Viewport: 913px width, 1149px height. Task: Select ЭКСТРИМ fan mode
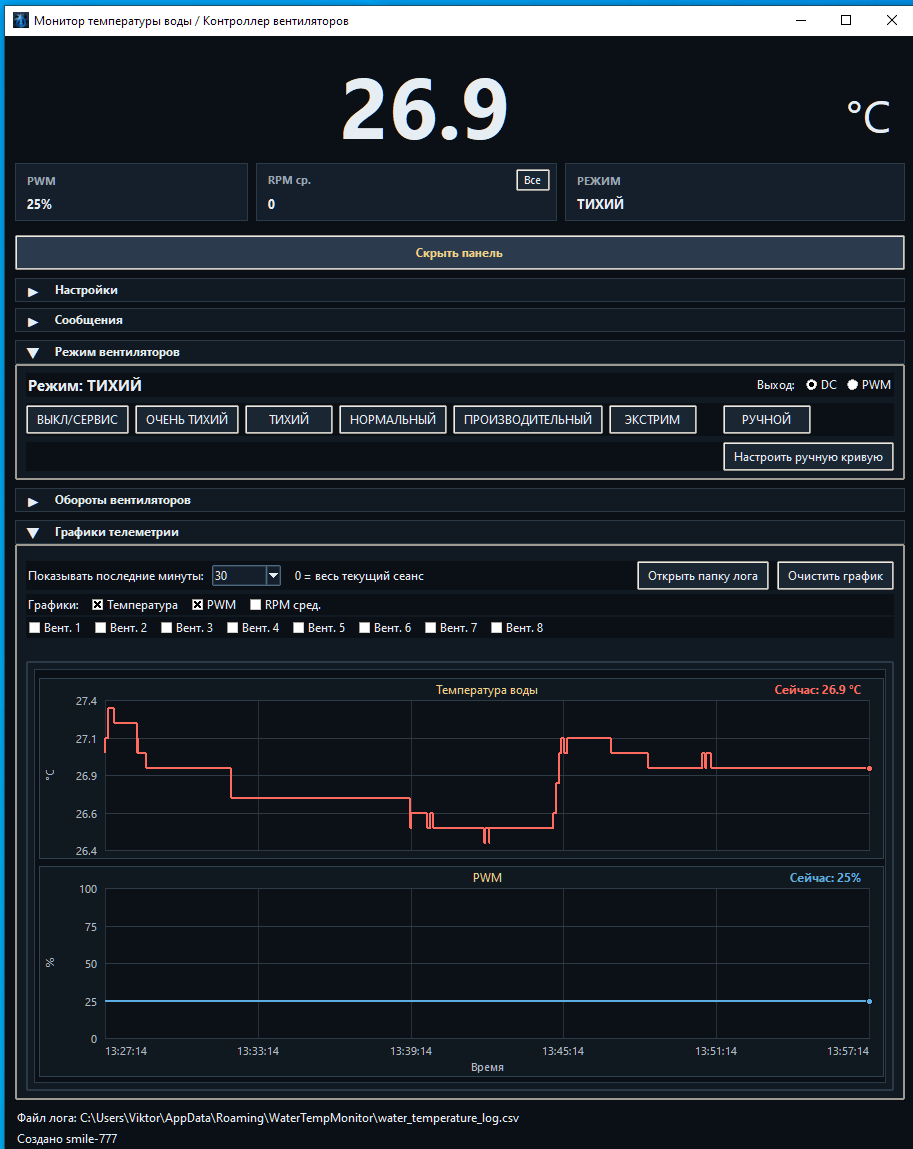pos(652,420)
